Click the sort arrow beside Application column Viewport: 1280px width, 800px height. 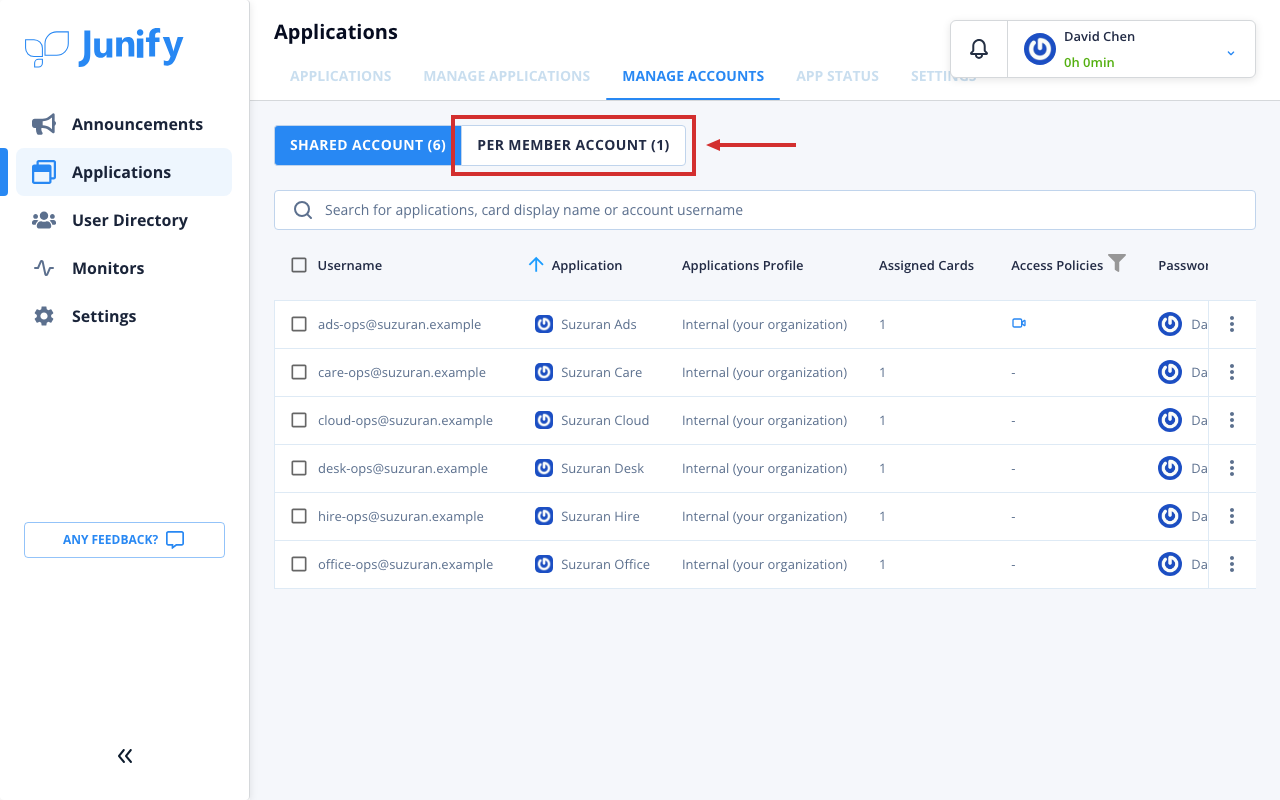[536, 265]
